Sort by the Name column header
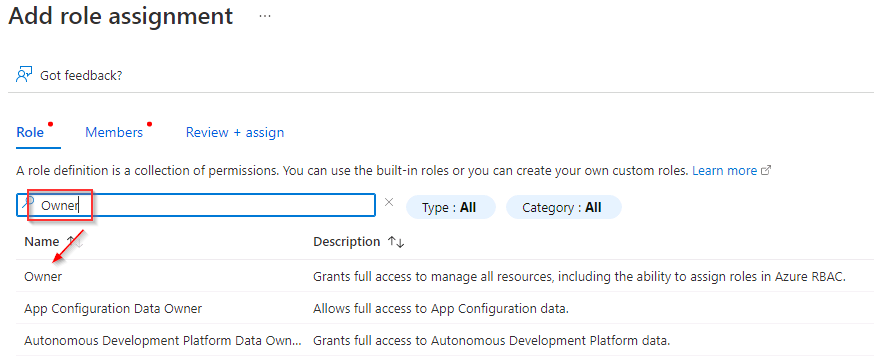The image size is (874, 364). coord(41,242)
